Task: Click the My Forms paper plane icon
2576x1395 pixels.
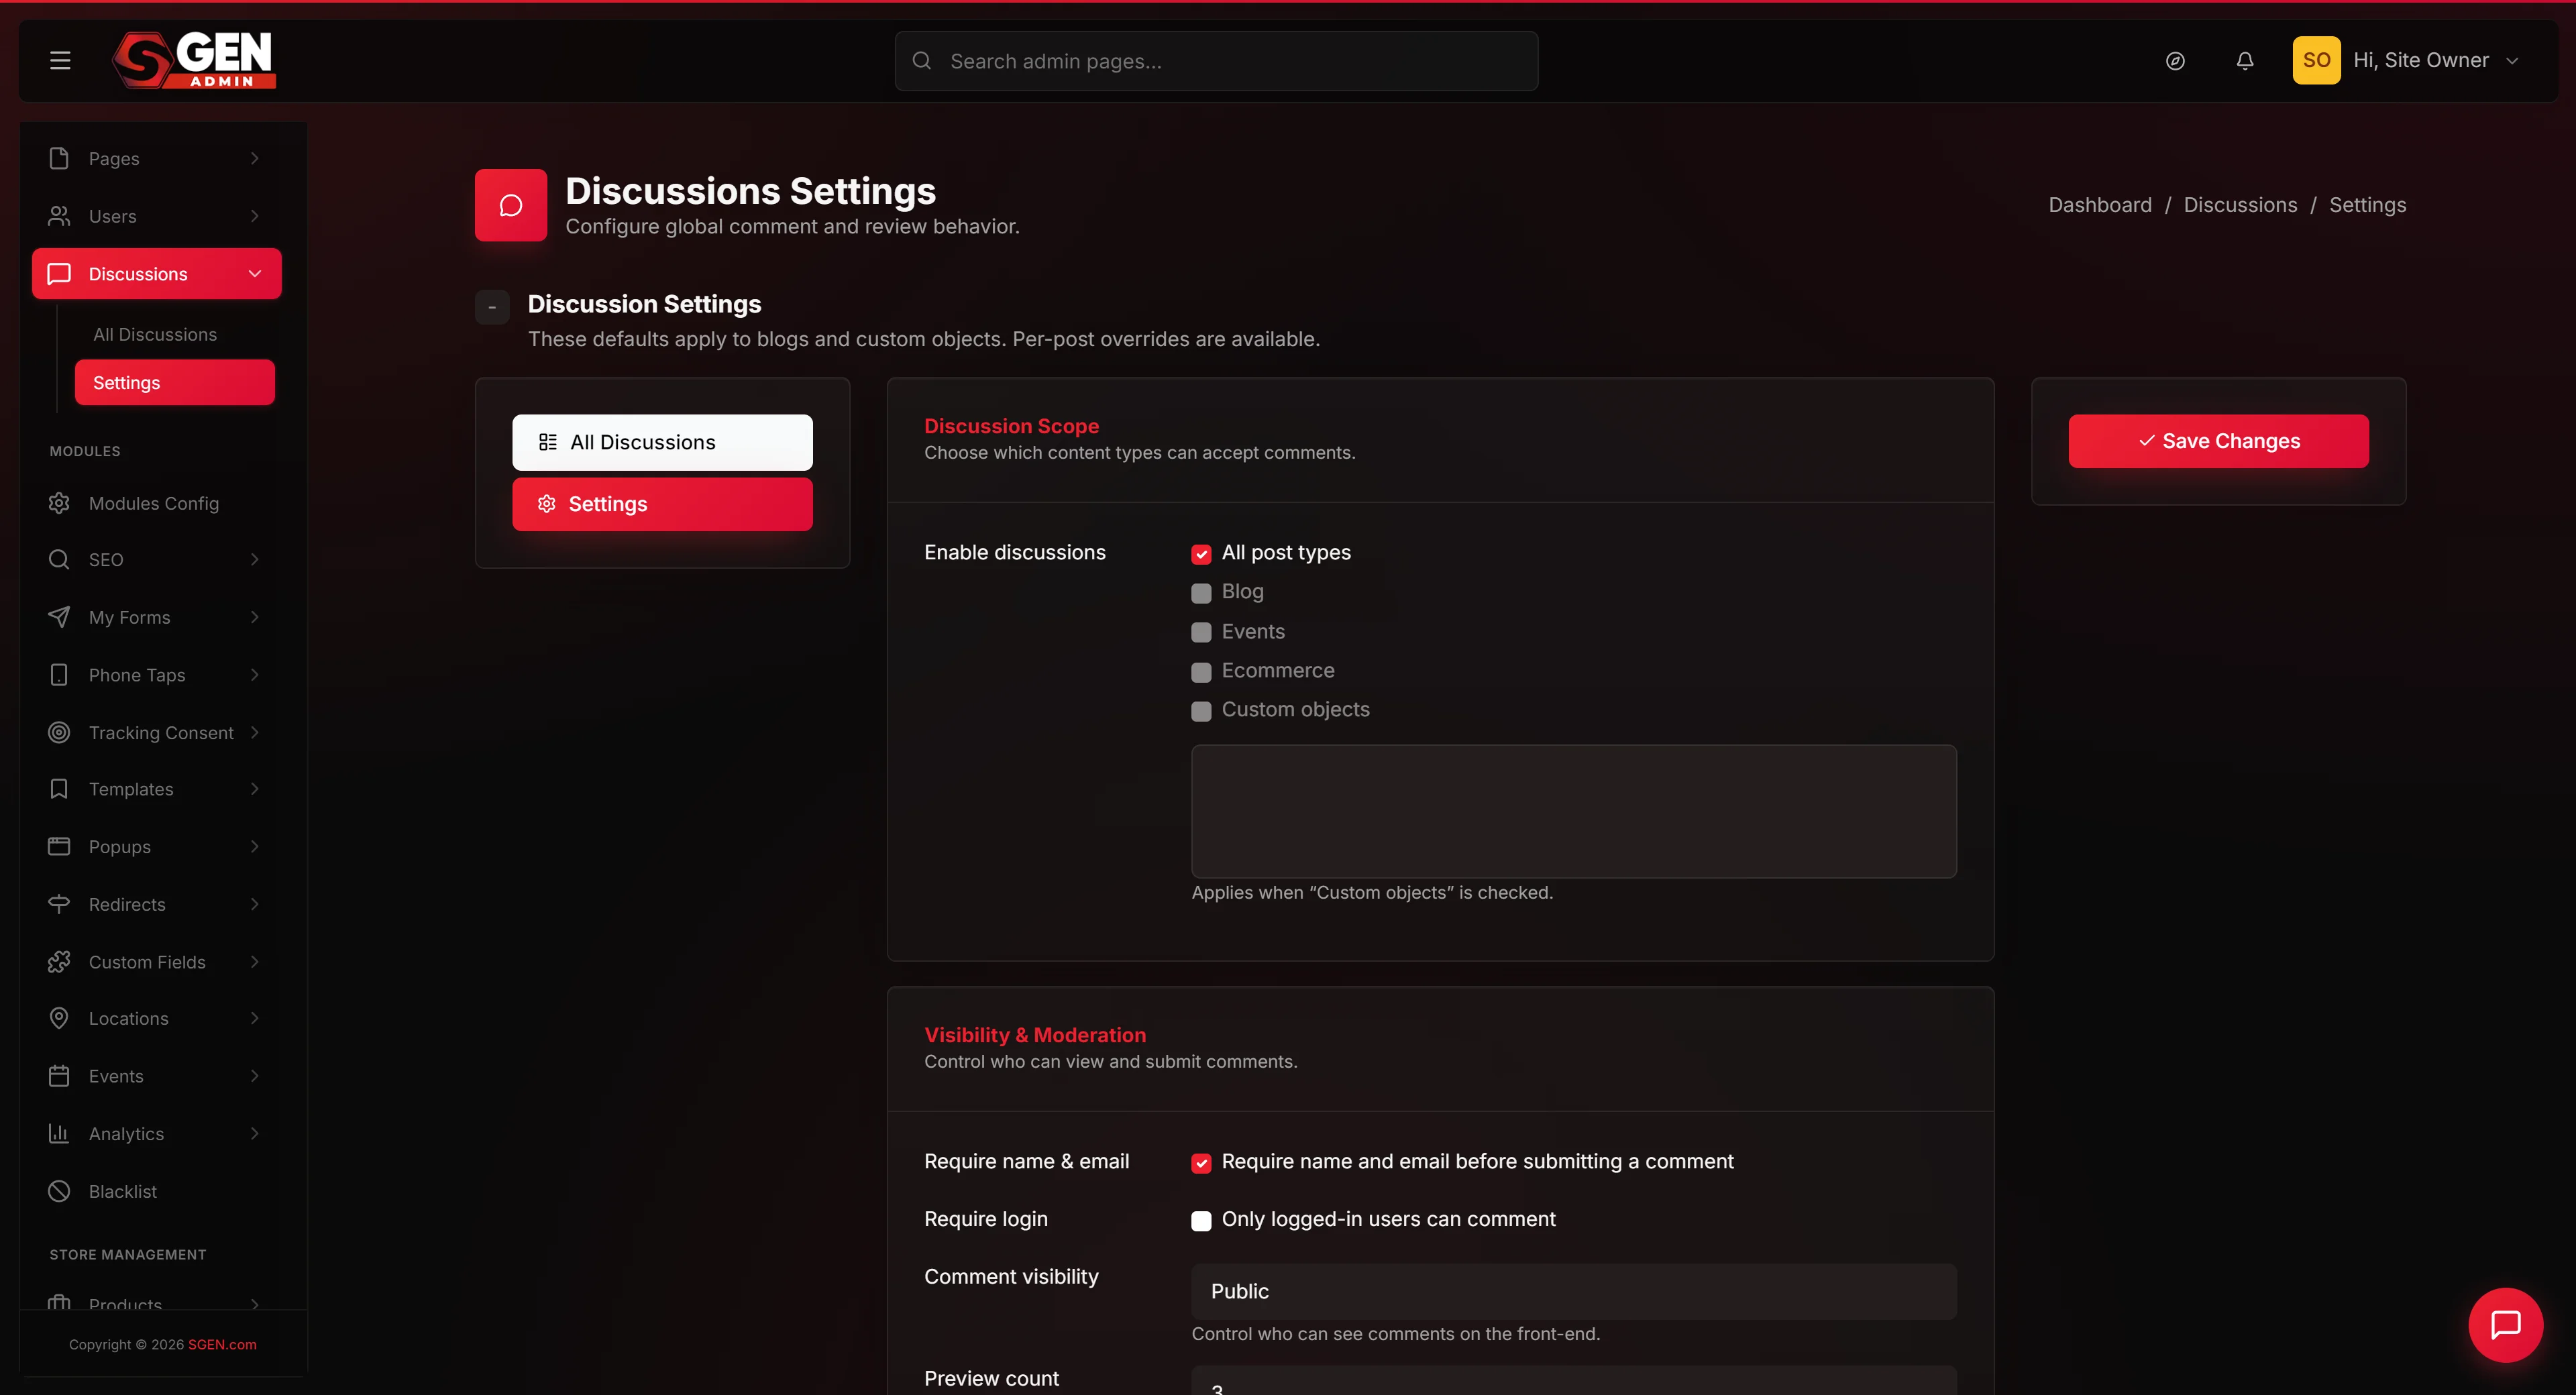Action: (59, 617)
